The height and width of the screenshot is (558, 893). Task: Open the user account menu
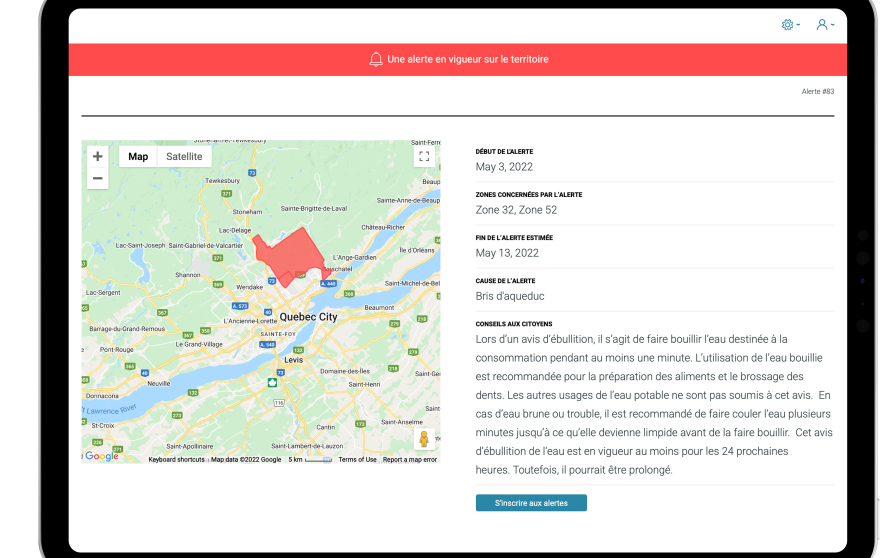coord(825,24)
